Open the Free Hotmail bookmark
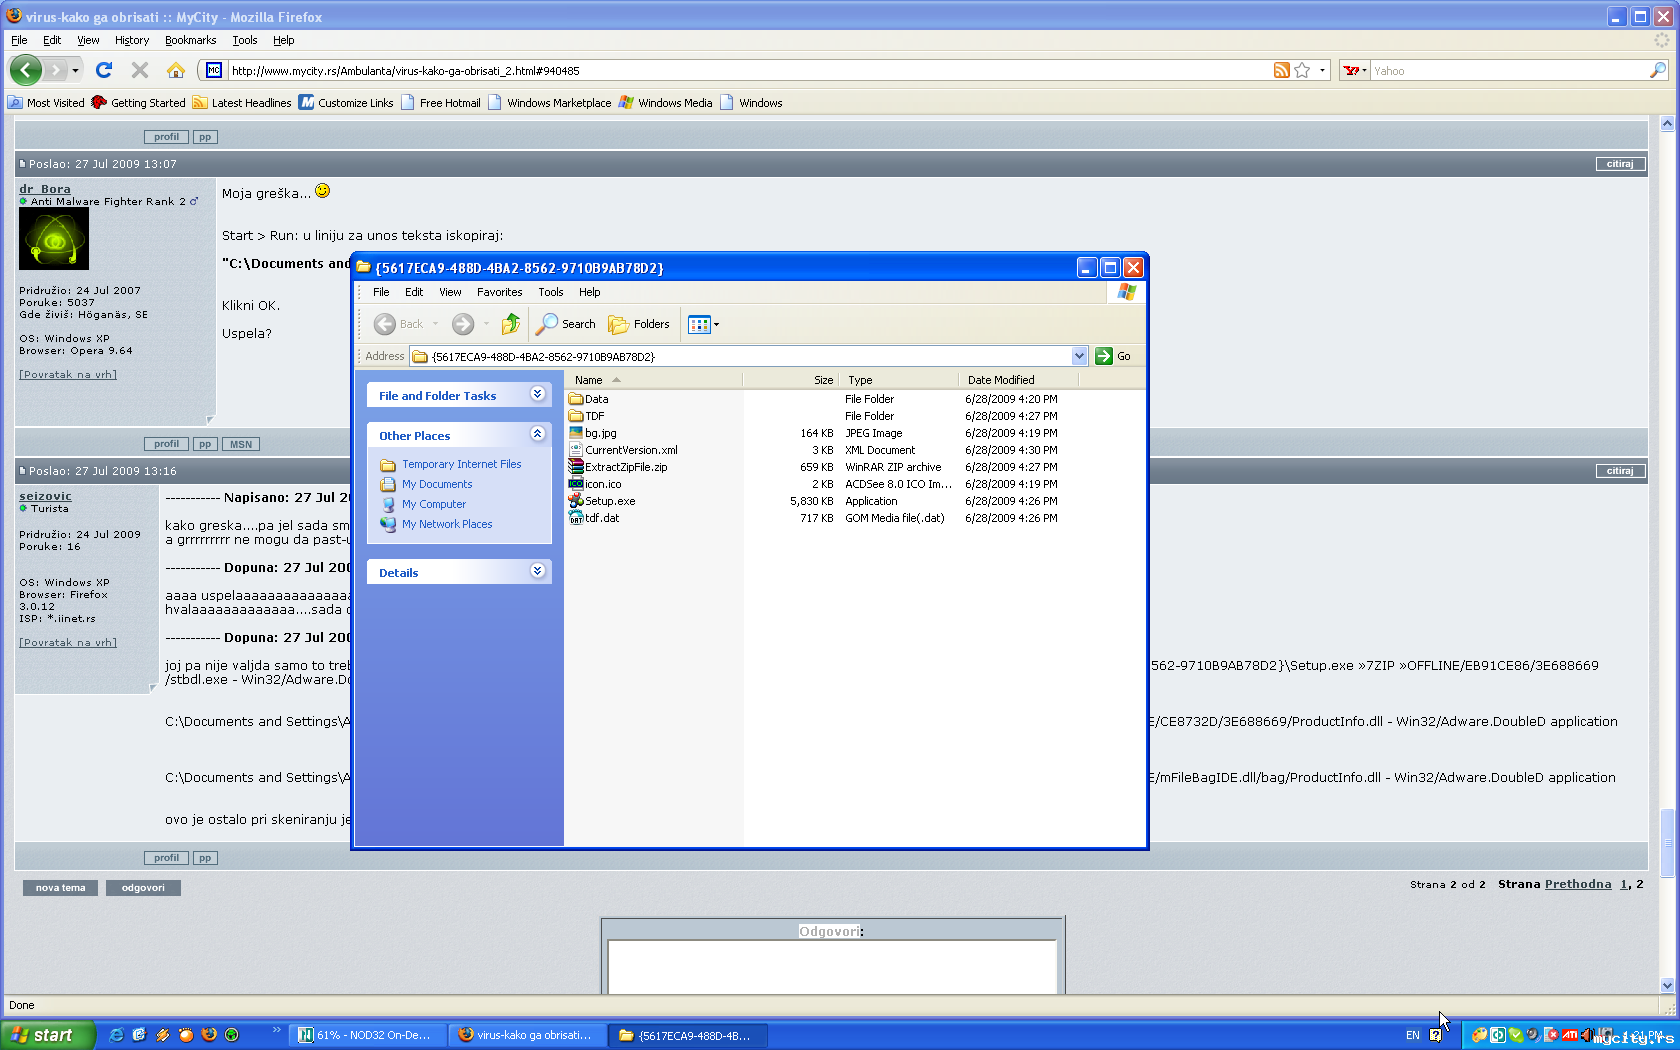 point(441,103)
